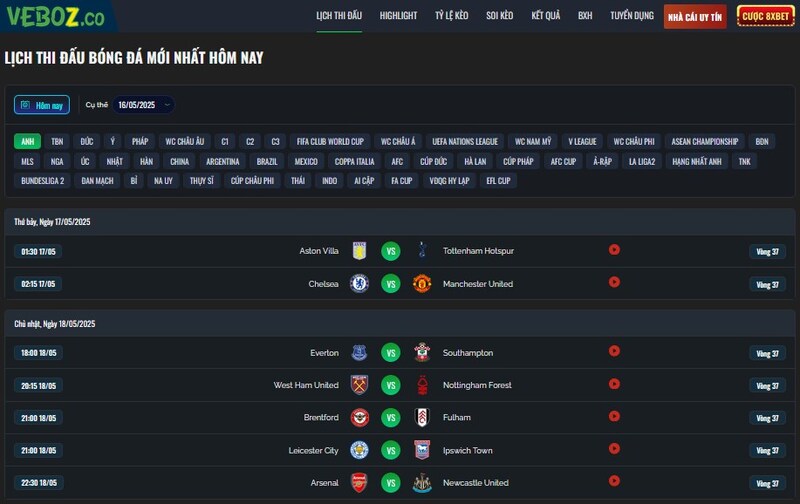Open the Tỷ lệ kèo menu
Screen dimensions: 800x504
(452, 16)
